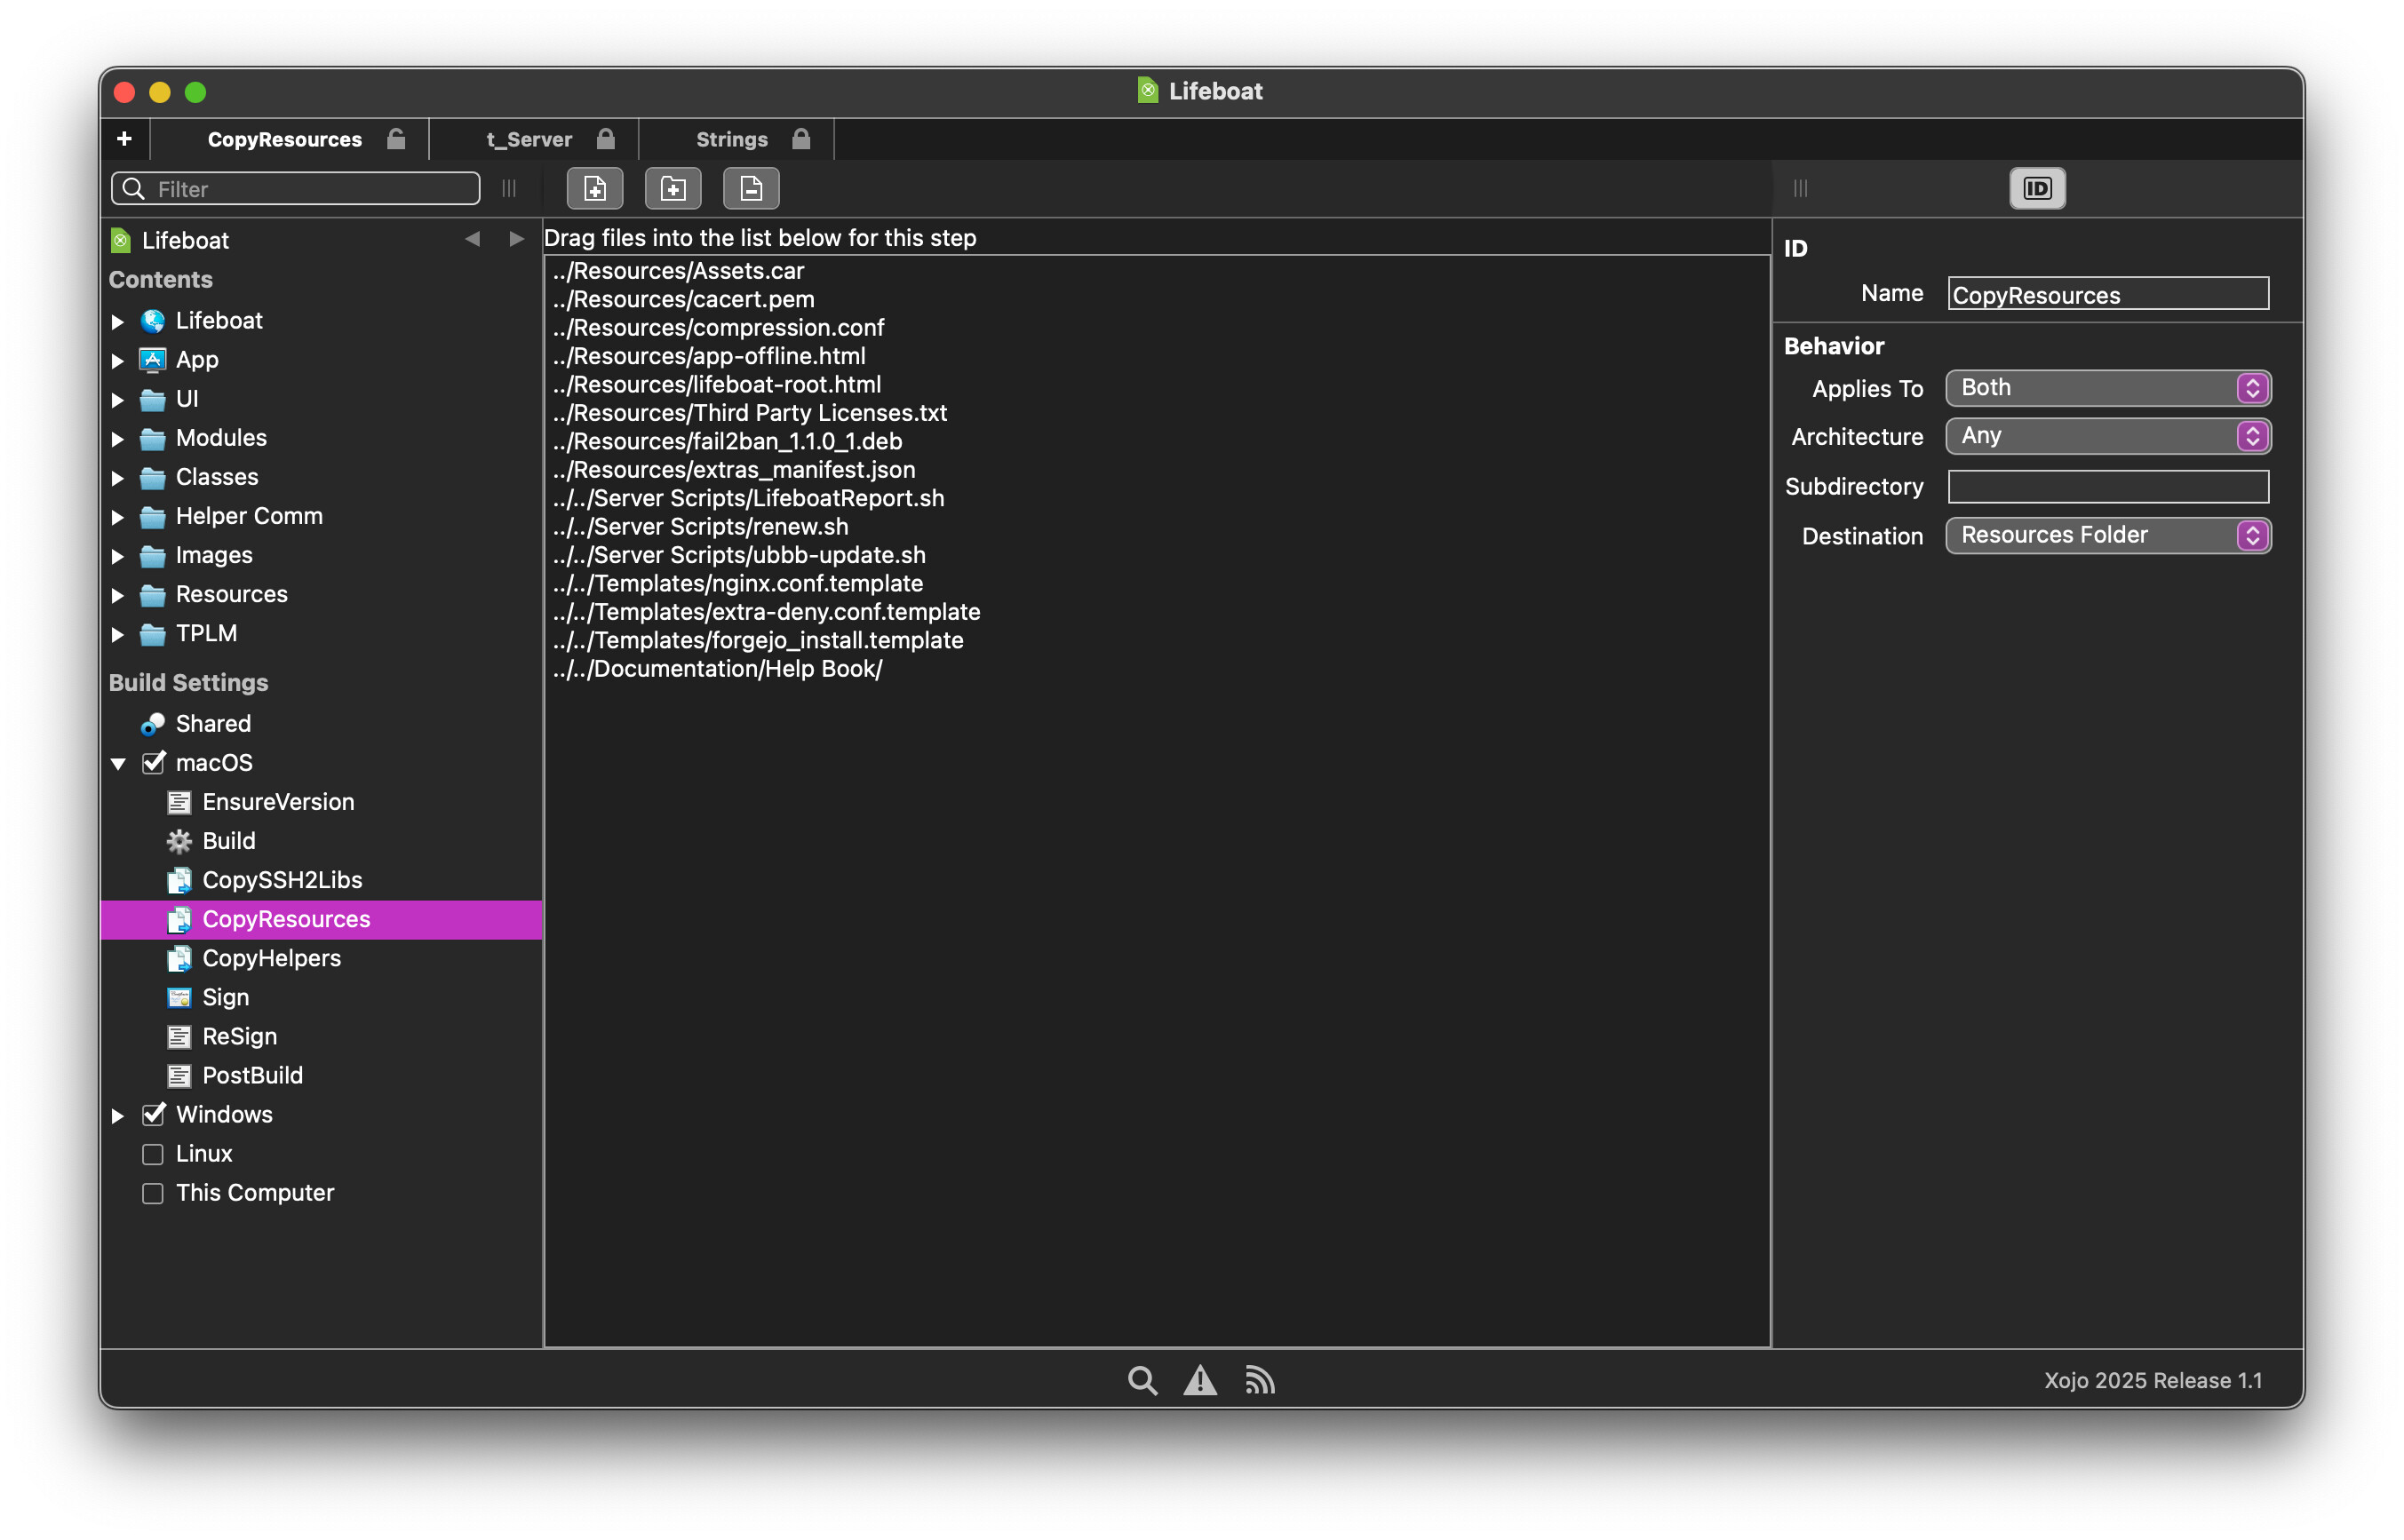Viewport: 2404px width, 1540px height.
Task: Expand the Modules folder
Action: click(118, 438)
